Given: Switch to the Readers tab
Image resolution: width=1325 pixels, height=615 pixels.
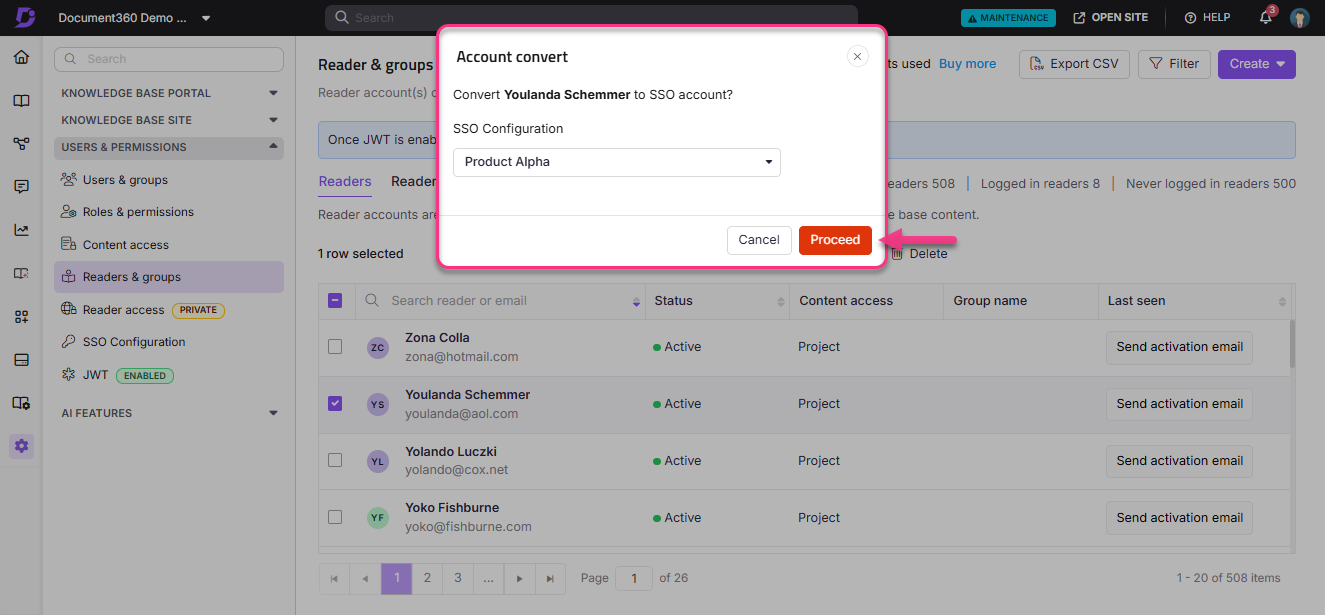Looking at the screenshot, I should (x=345, y=183).
